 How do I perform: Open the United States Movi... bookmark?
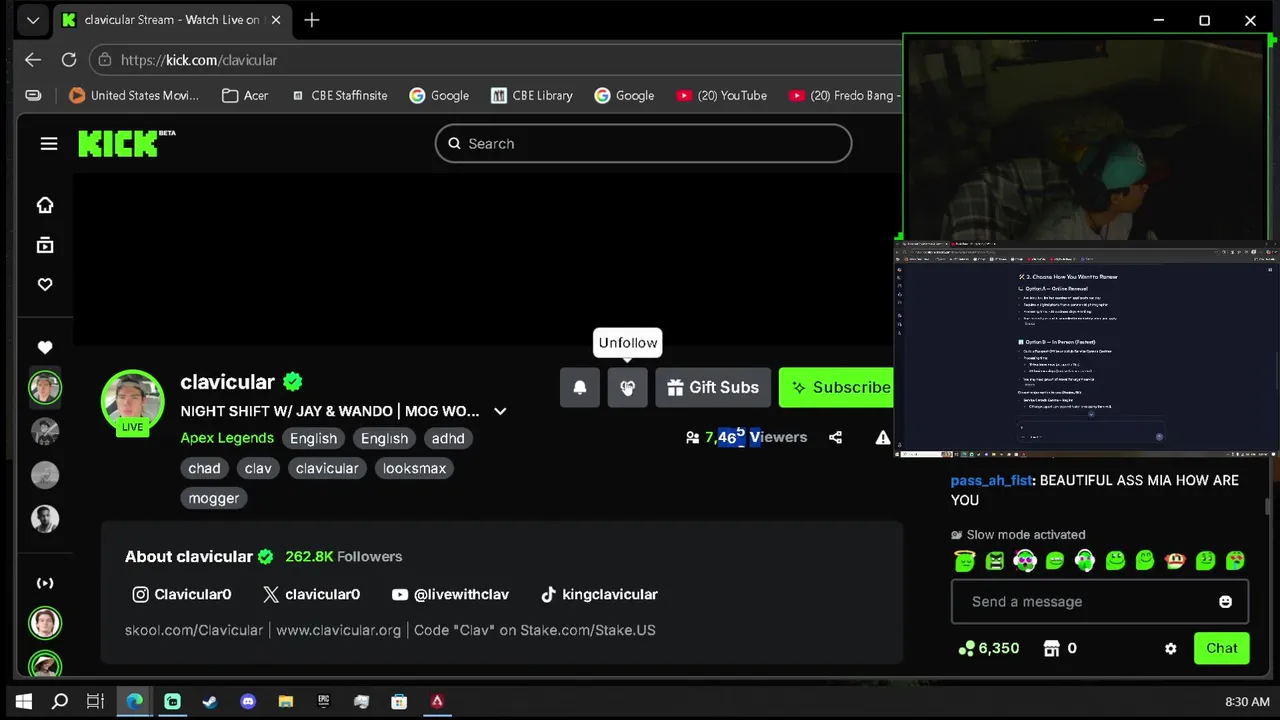pyautogui.click(x=134, y=96)
